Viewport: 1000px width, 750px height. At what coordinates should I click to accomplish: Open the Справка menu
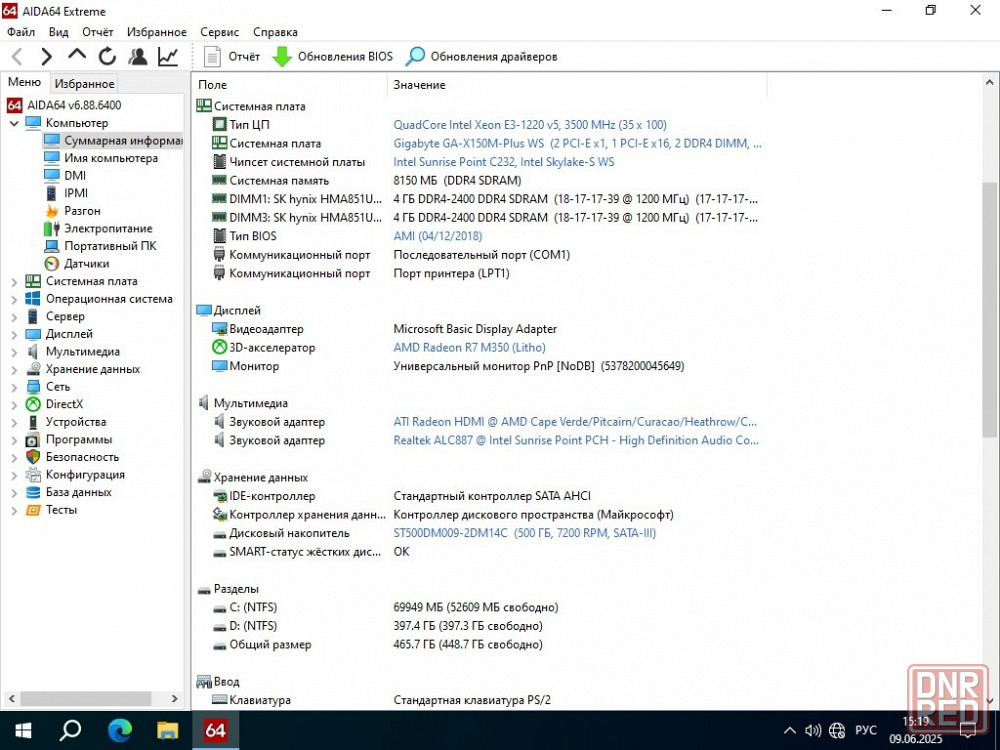[276, 32]
